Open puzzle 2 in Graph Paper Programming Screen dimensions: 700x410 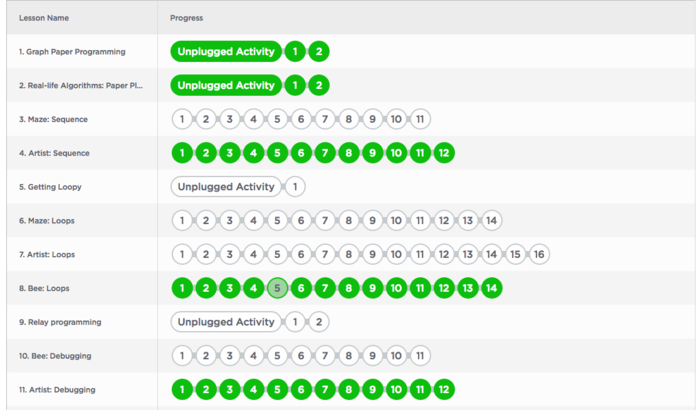[318, 52]
